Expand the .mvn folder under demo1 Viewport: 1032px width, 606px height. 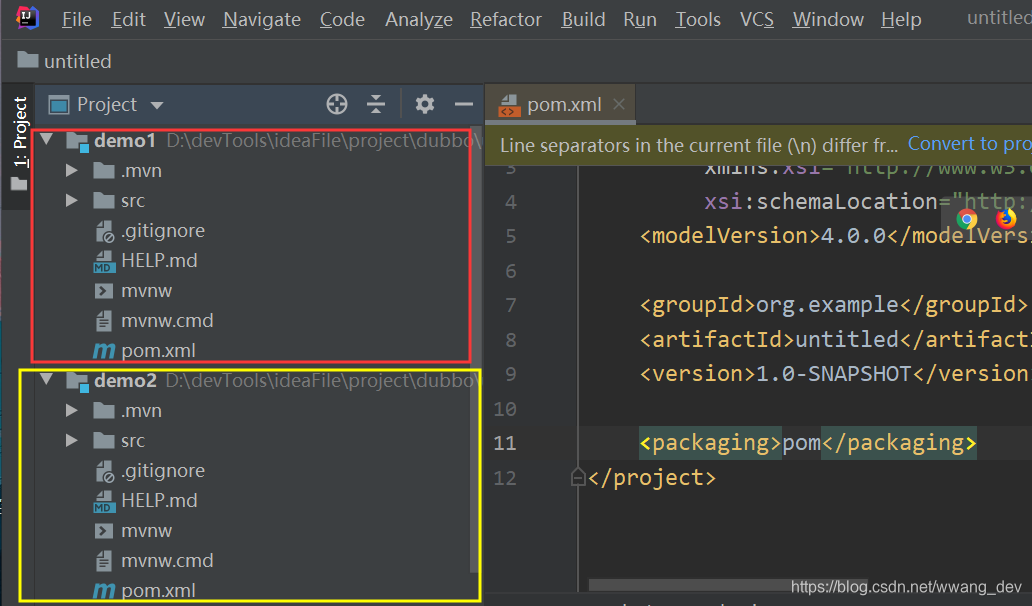point(71,170)
